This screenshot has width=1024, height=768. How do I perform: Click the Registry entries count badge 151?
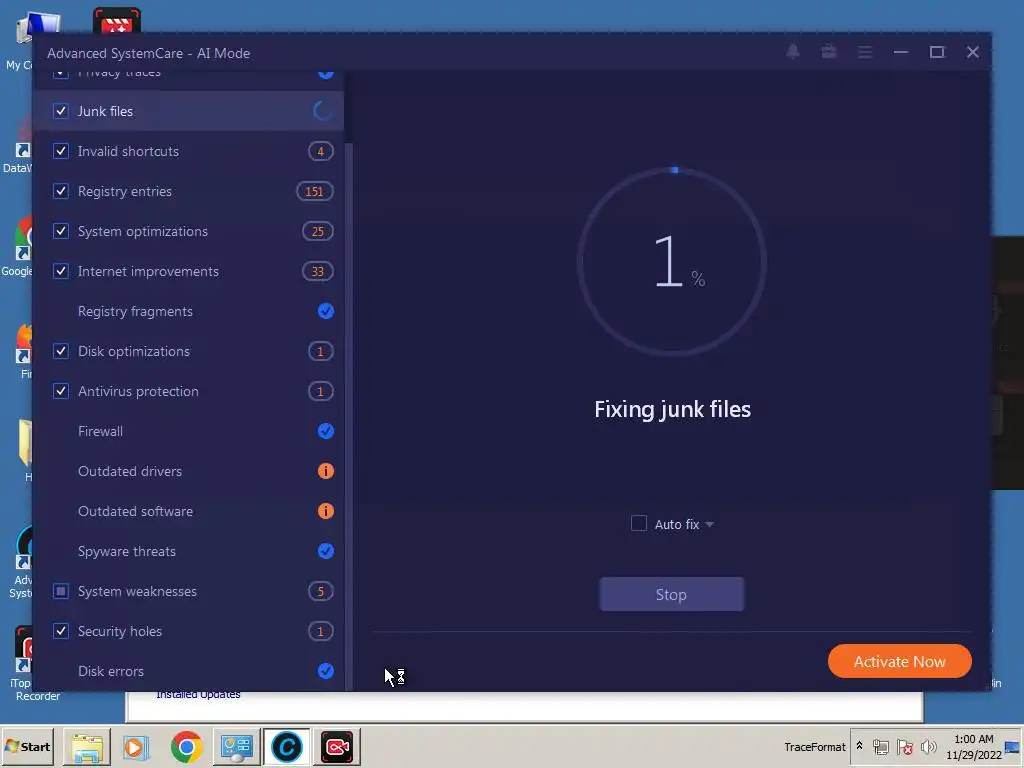click(x=315, y=191)
